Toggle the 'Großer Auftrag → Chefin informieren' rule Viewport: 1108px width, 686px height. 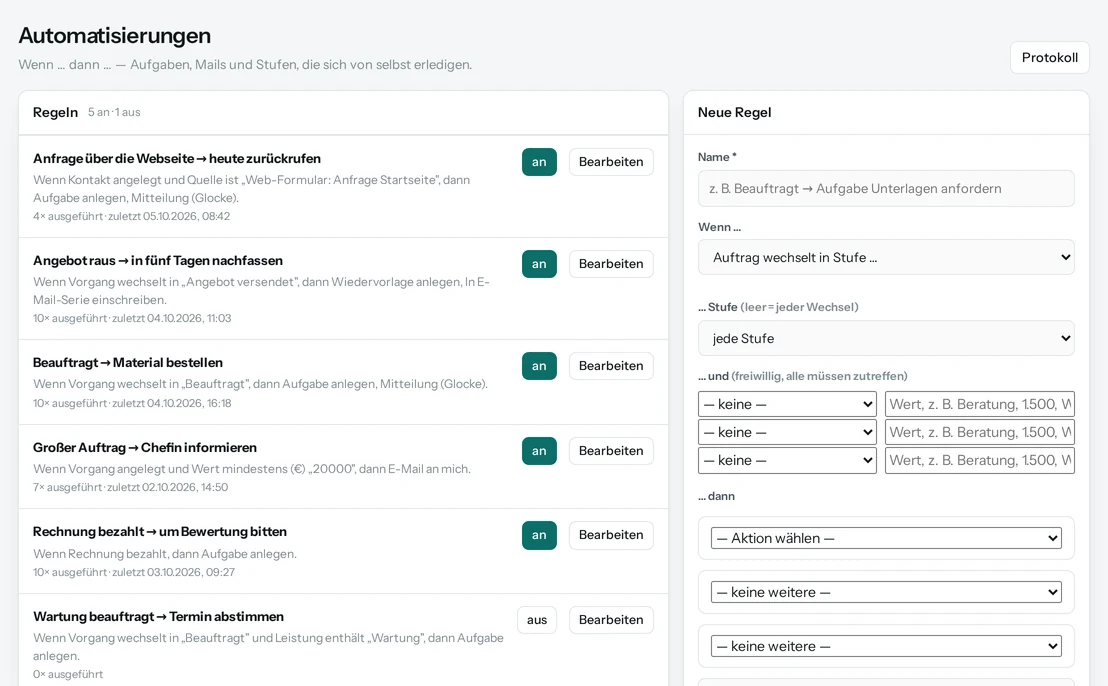point(539,451)
